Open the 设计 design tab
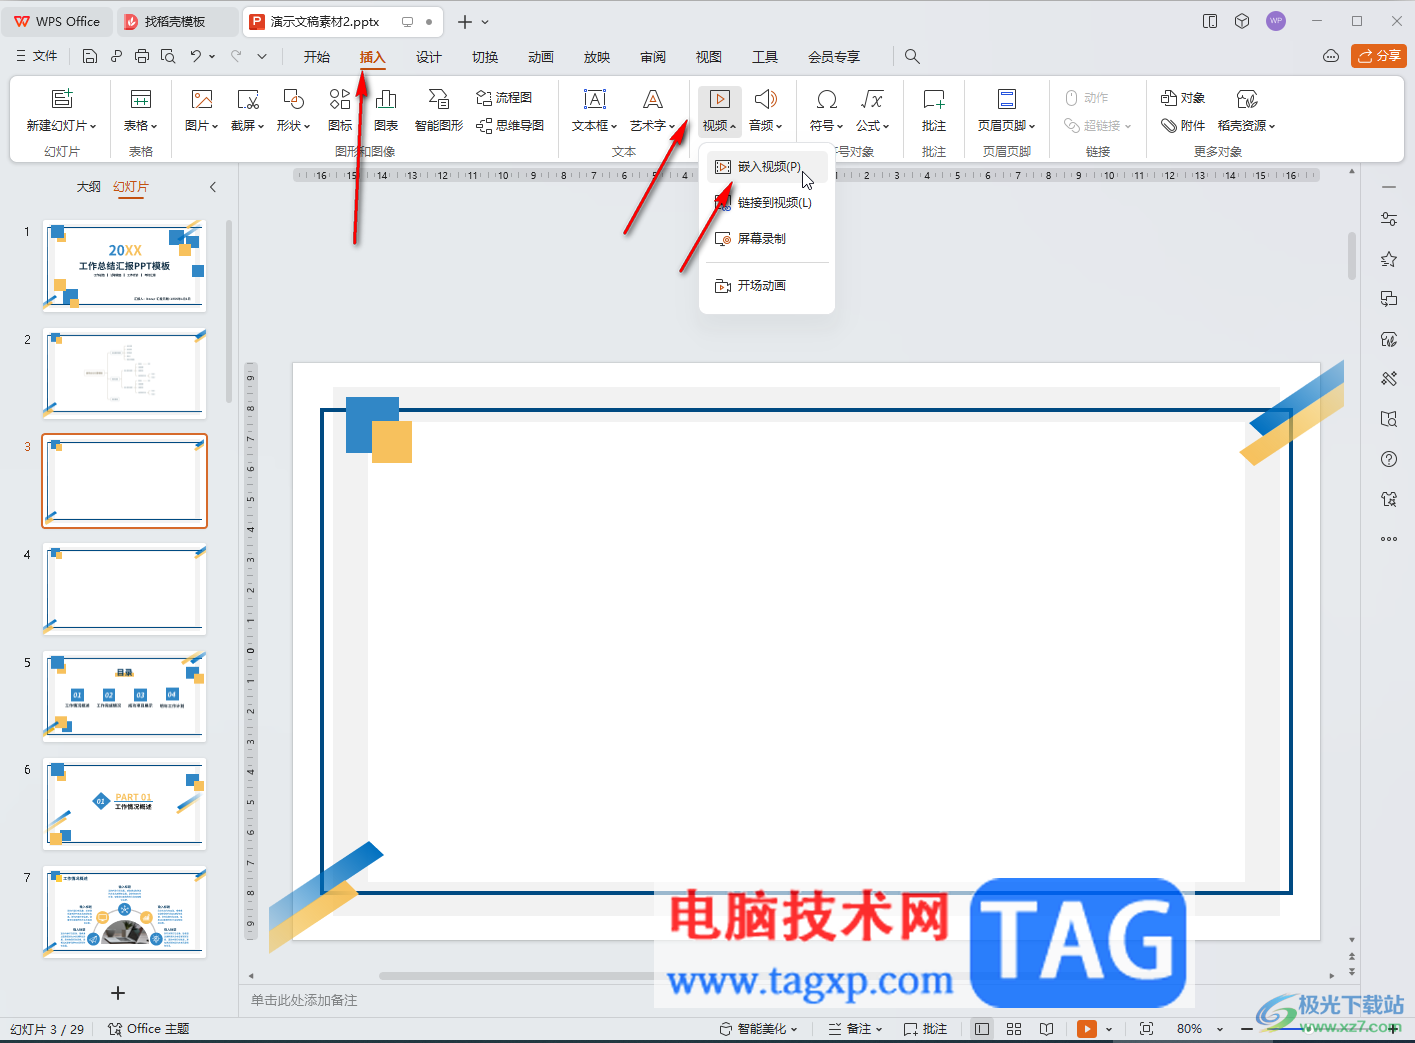Viewport: 1415px width, 1043px height. tap(429, 57)
